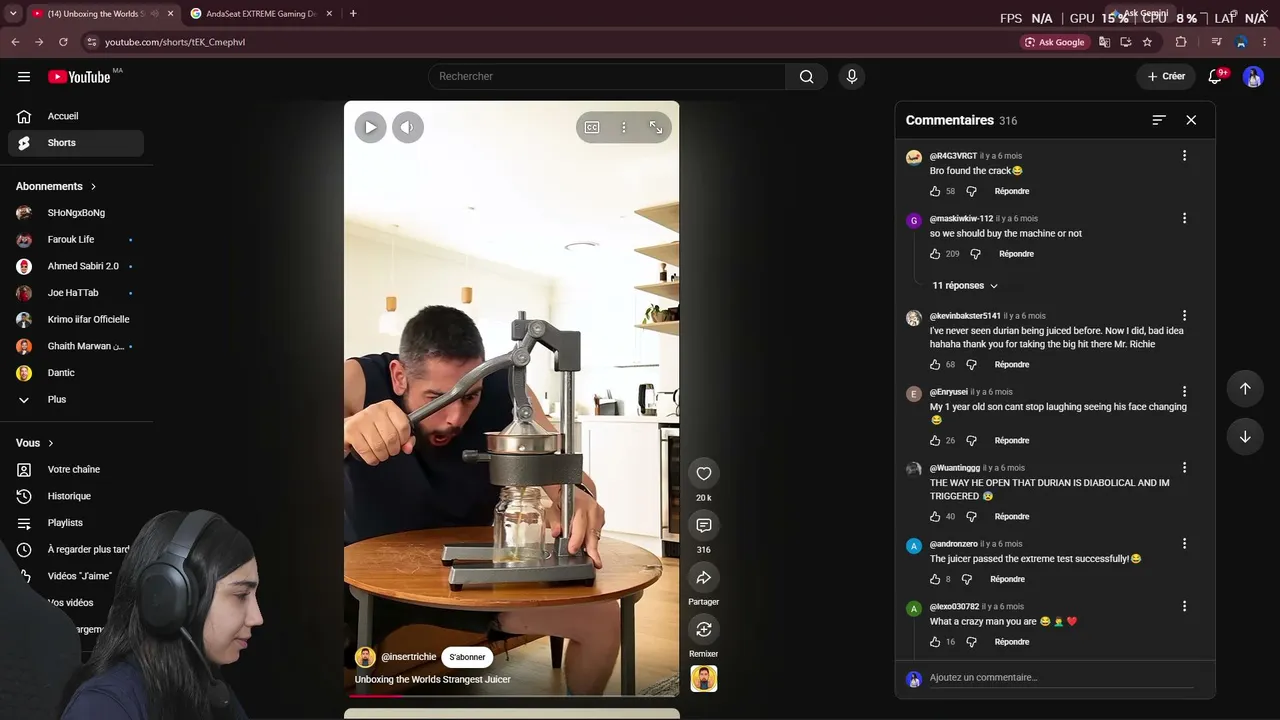Open more options on the video player
Screen dimensions: 1280x720
pyautogui.click(x=624, y=127)
